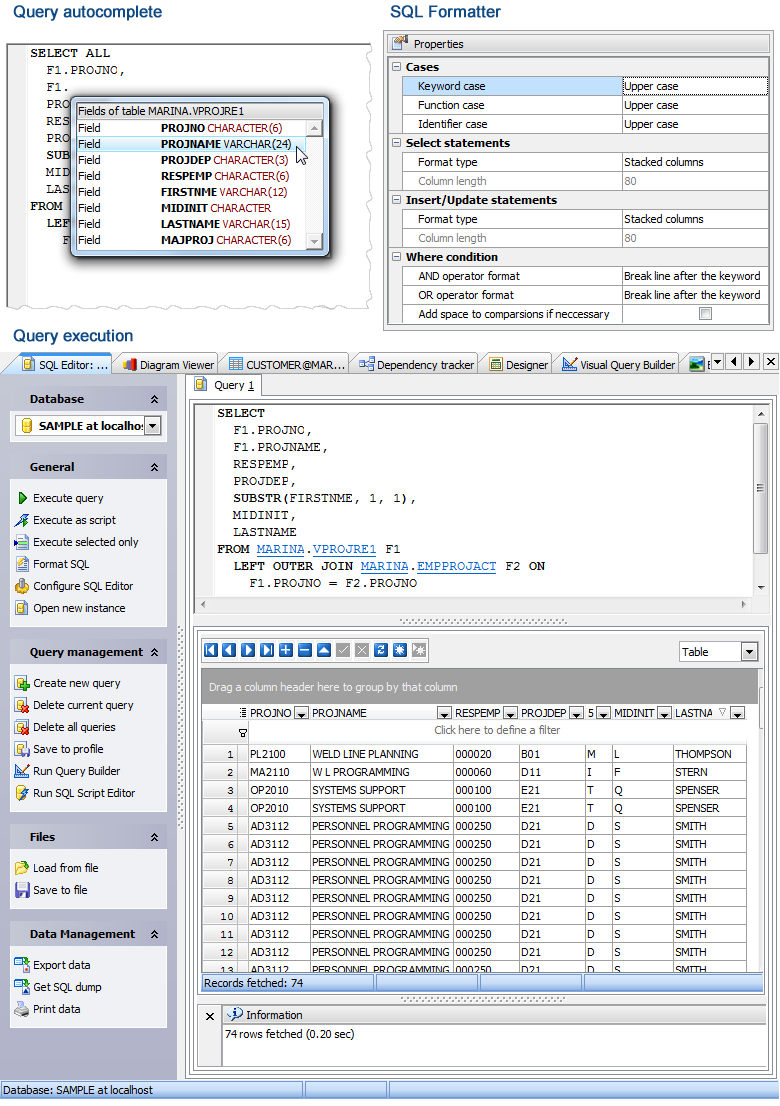
Task: Click the EMPPROJACT table link
Action: coord(456,566)
